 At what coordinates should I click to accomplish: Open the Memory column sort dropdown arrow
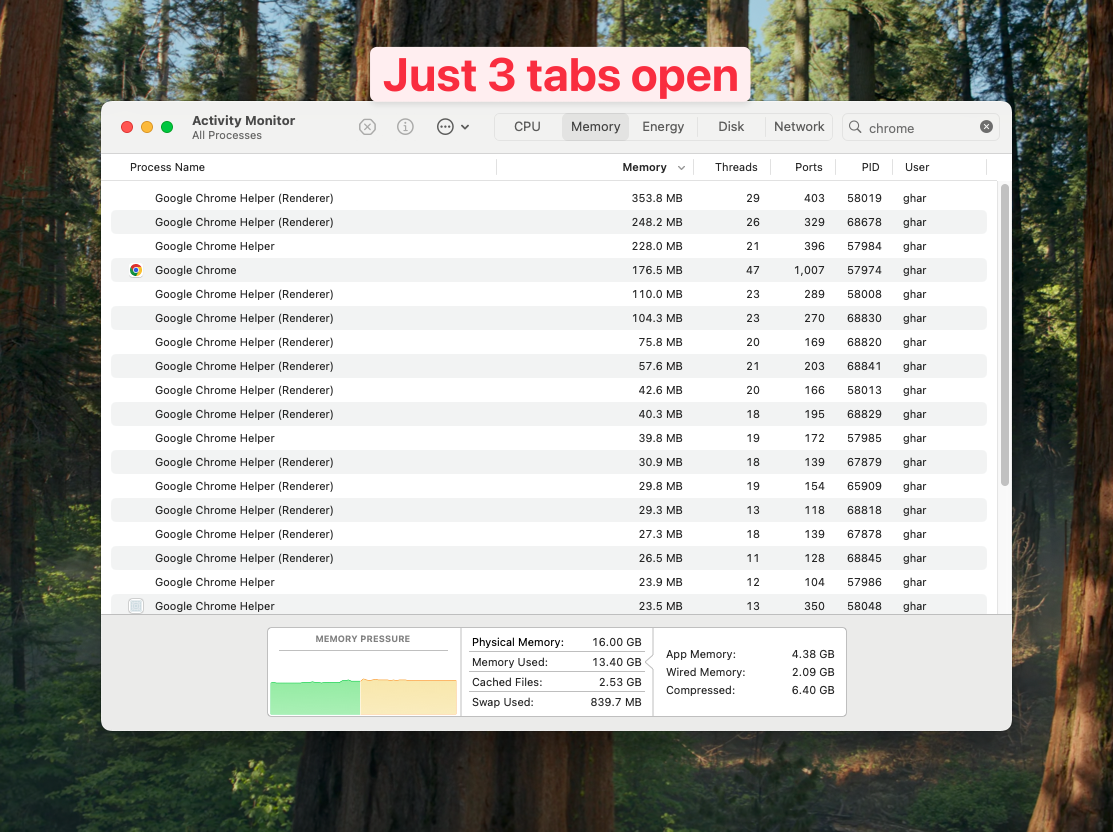click(x=683, y=167)
